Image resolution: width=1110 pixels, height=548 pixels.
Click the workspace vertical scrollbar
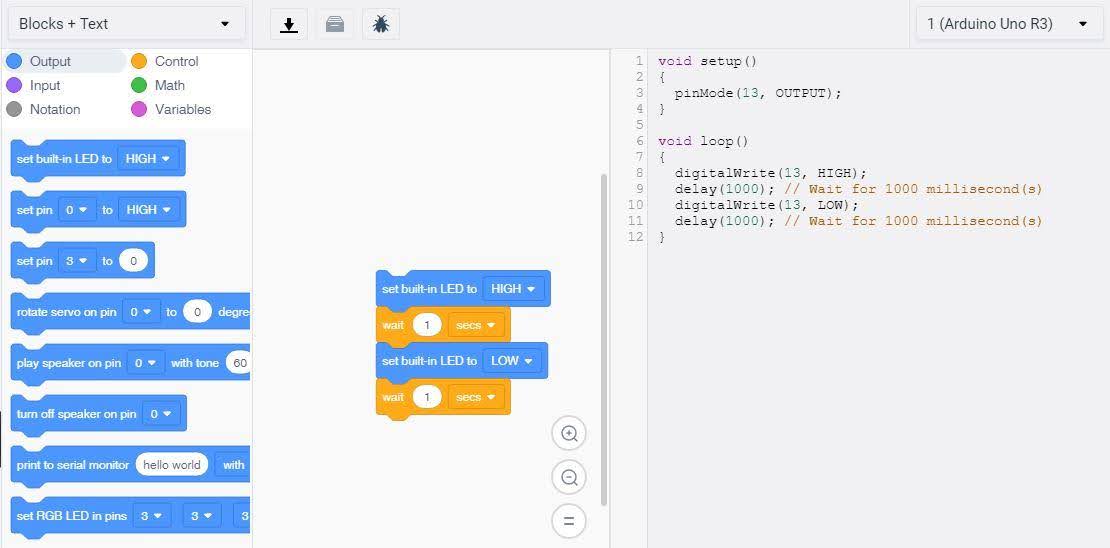click(604, 340)
